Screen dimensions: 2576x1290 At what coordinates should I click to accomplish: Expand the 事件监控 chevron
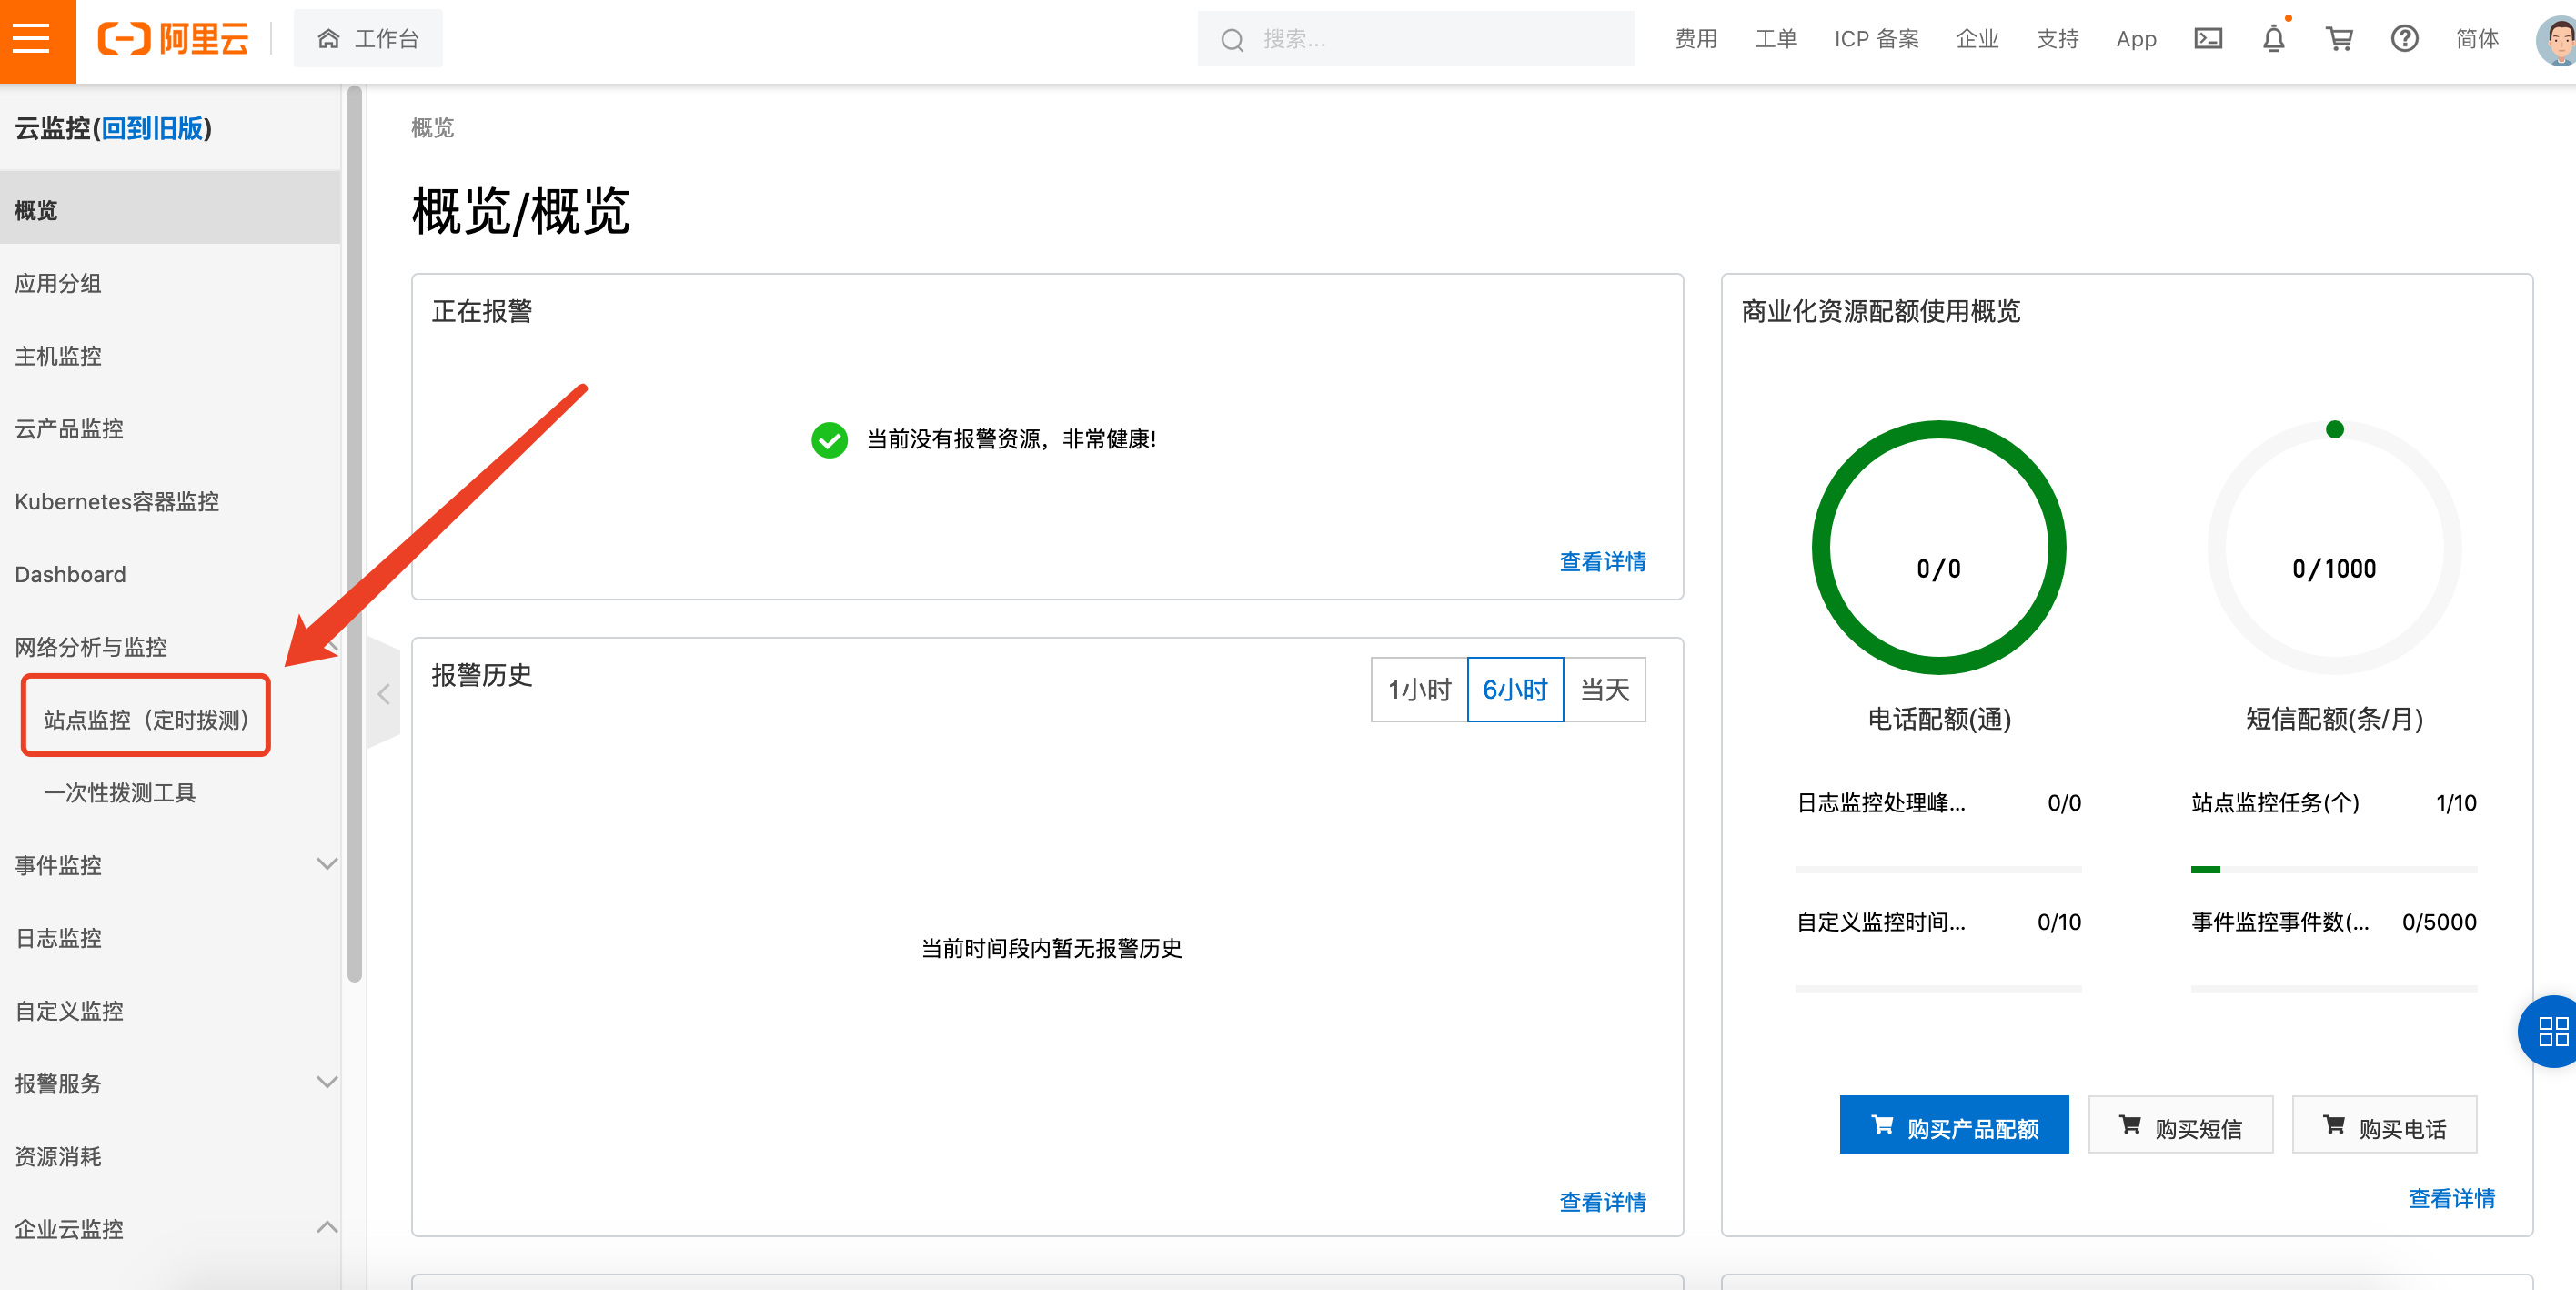326,864
